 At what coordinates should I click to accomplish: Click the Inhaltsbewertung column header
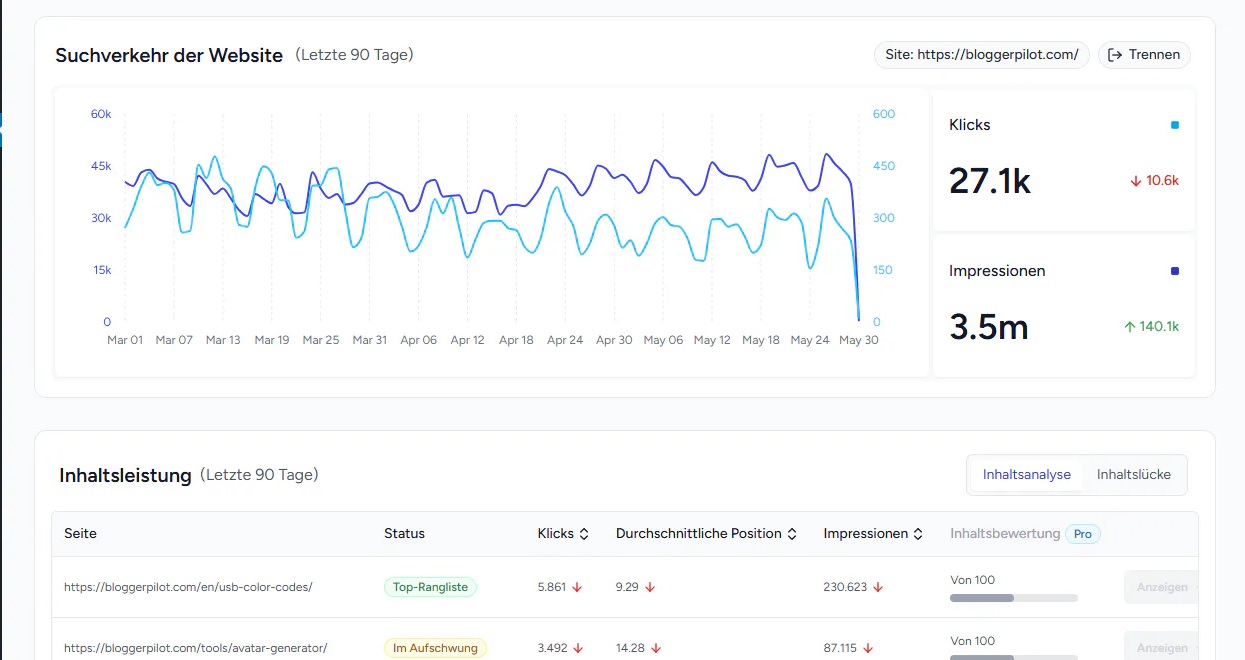pos(1005,534)
